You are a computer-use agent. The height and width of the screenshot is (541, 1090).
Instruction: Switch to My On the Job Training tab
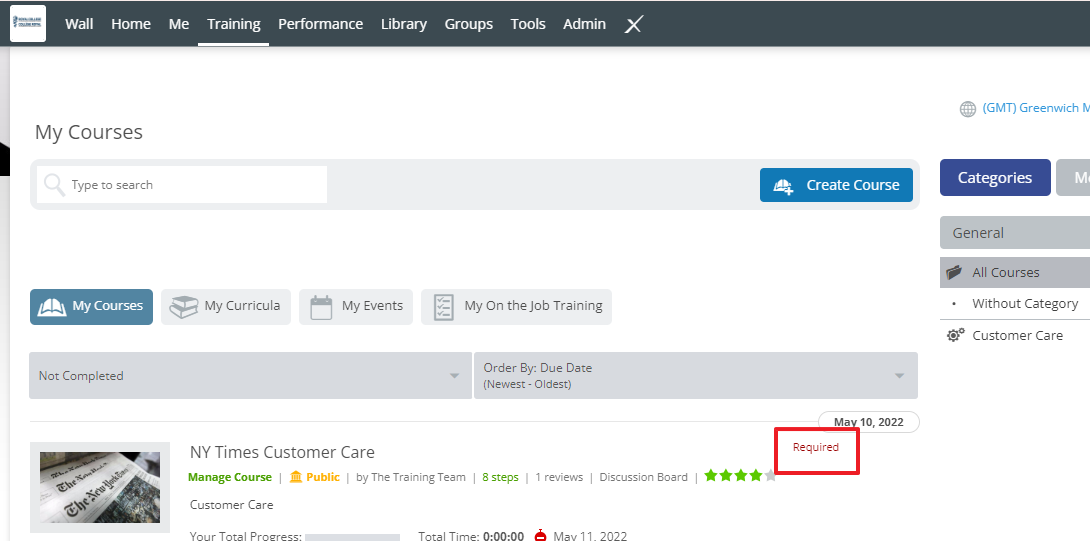point(516,307)
